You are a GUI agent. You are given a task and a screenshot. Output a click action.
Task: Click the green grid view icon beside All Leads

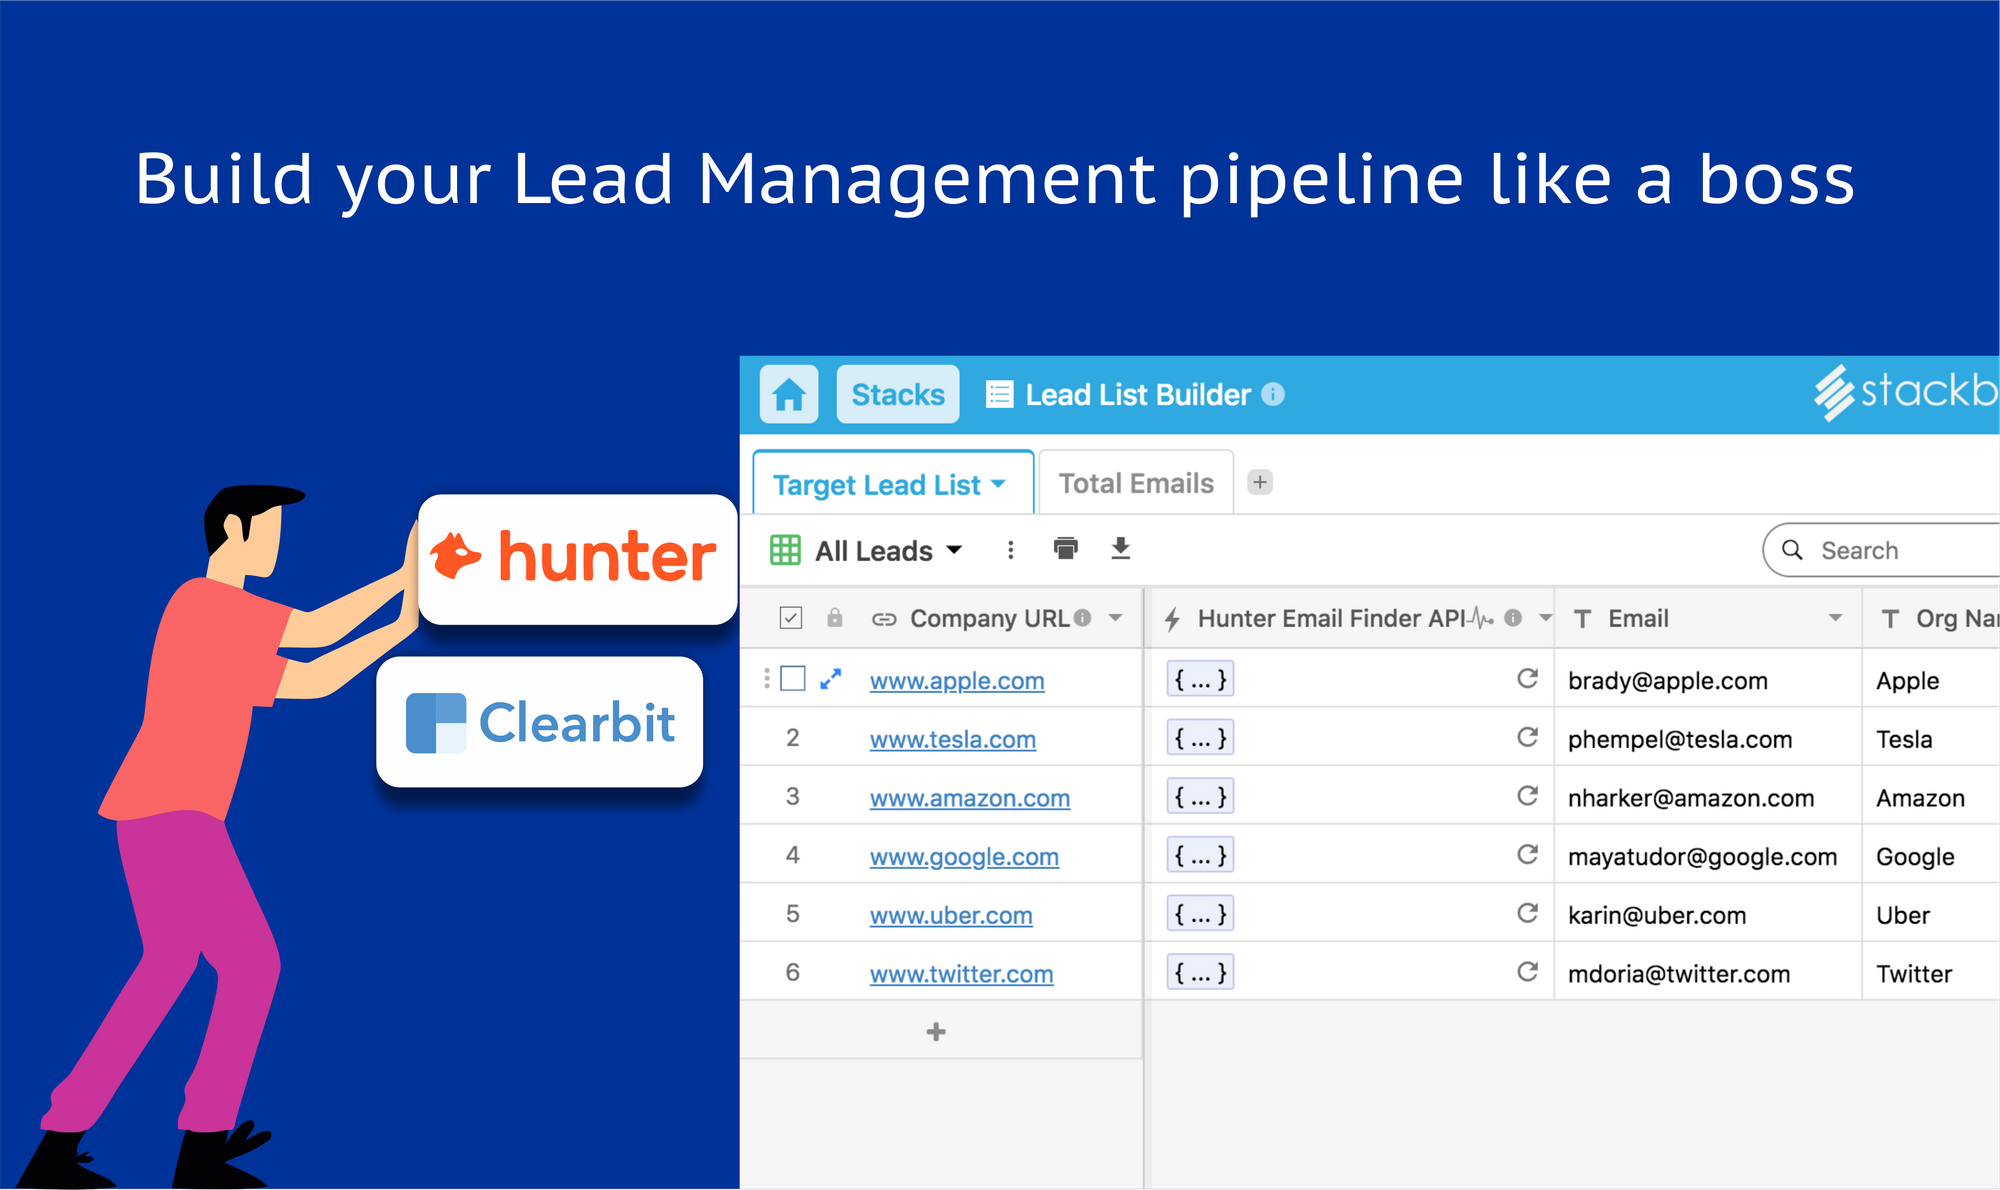786,549
